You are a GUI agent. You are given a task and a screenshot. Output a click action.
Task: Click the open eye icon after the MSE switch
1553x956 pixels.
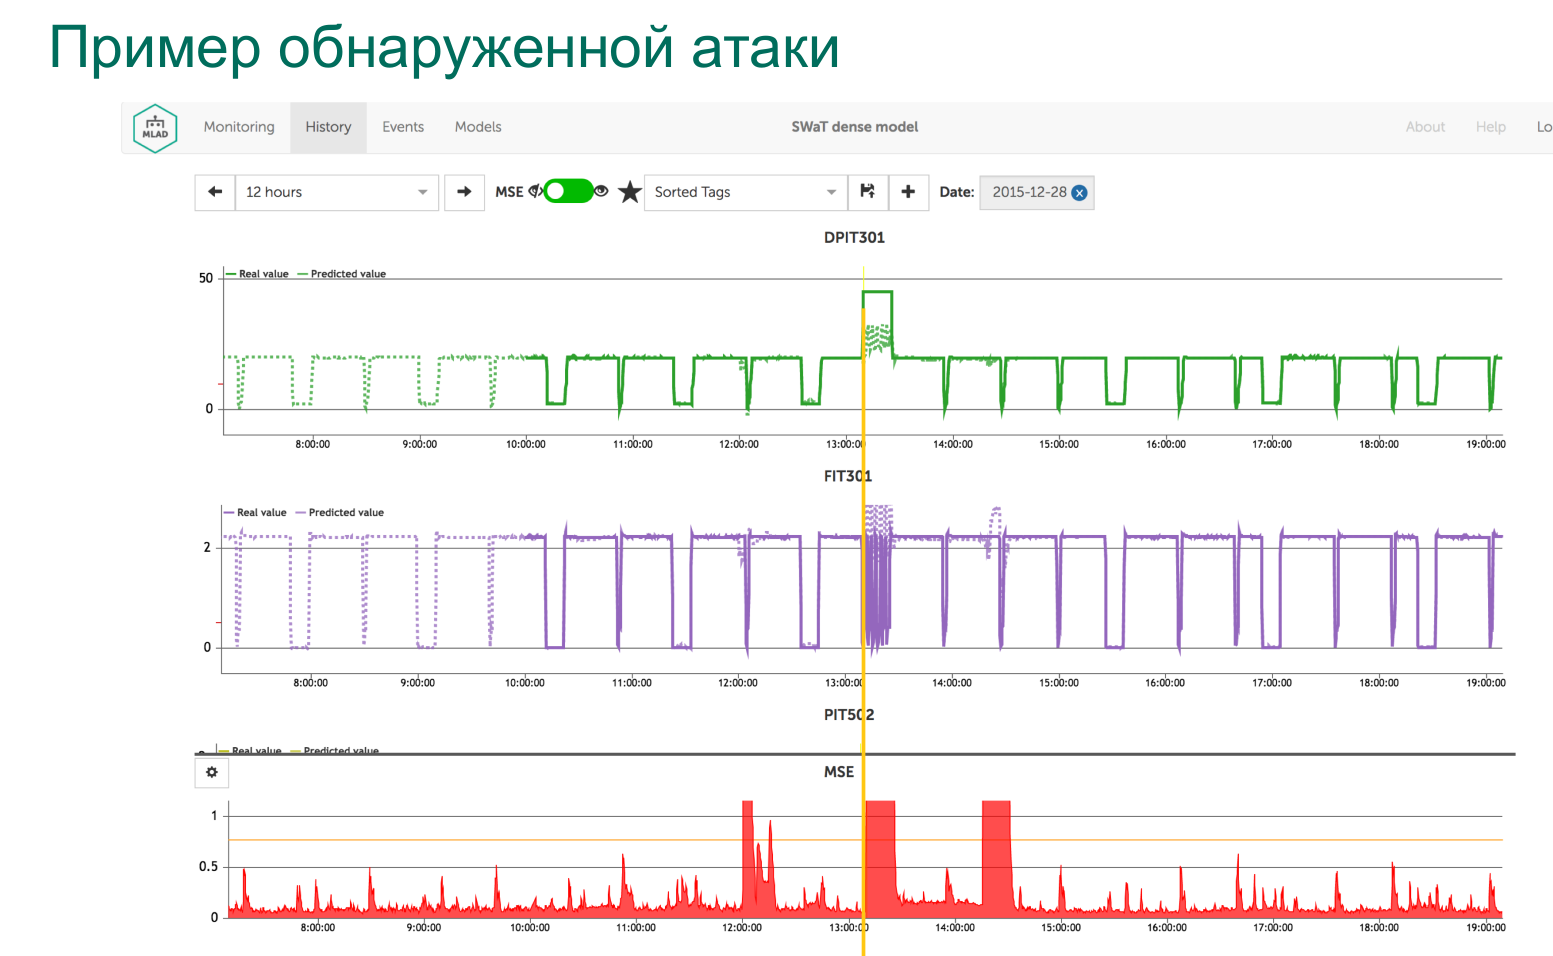pyautogui.click(x=601, y=191)
